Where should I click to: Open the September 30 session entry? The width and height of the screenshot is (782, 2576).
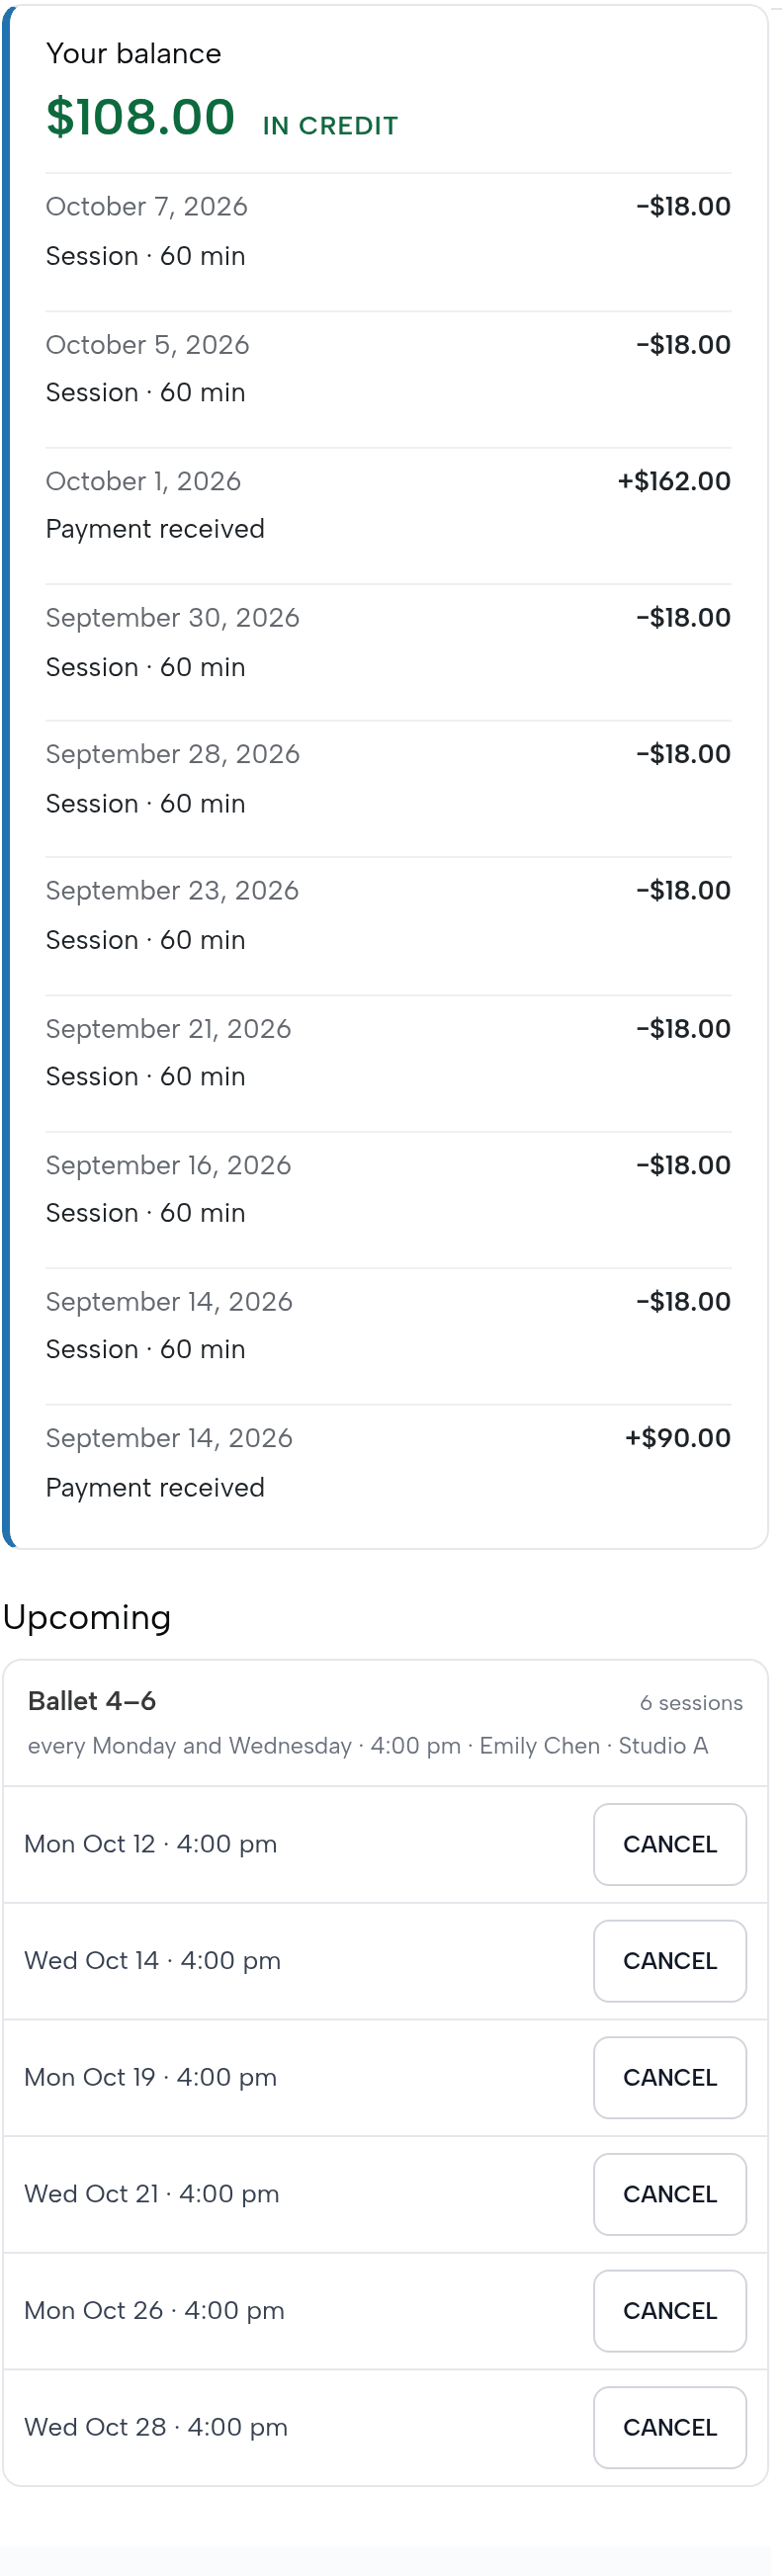(x=388, y=652)
